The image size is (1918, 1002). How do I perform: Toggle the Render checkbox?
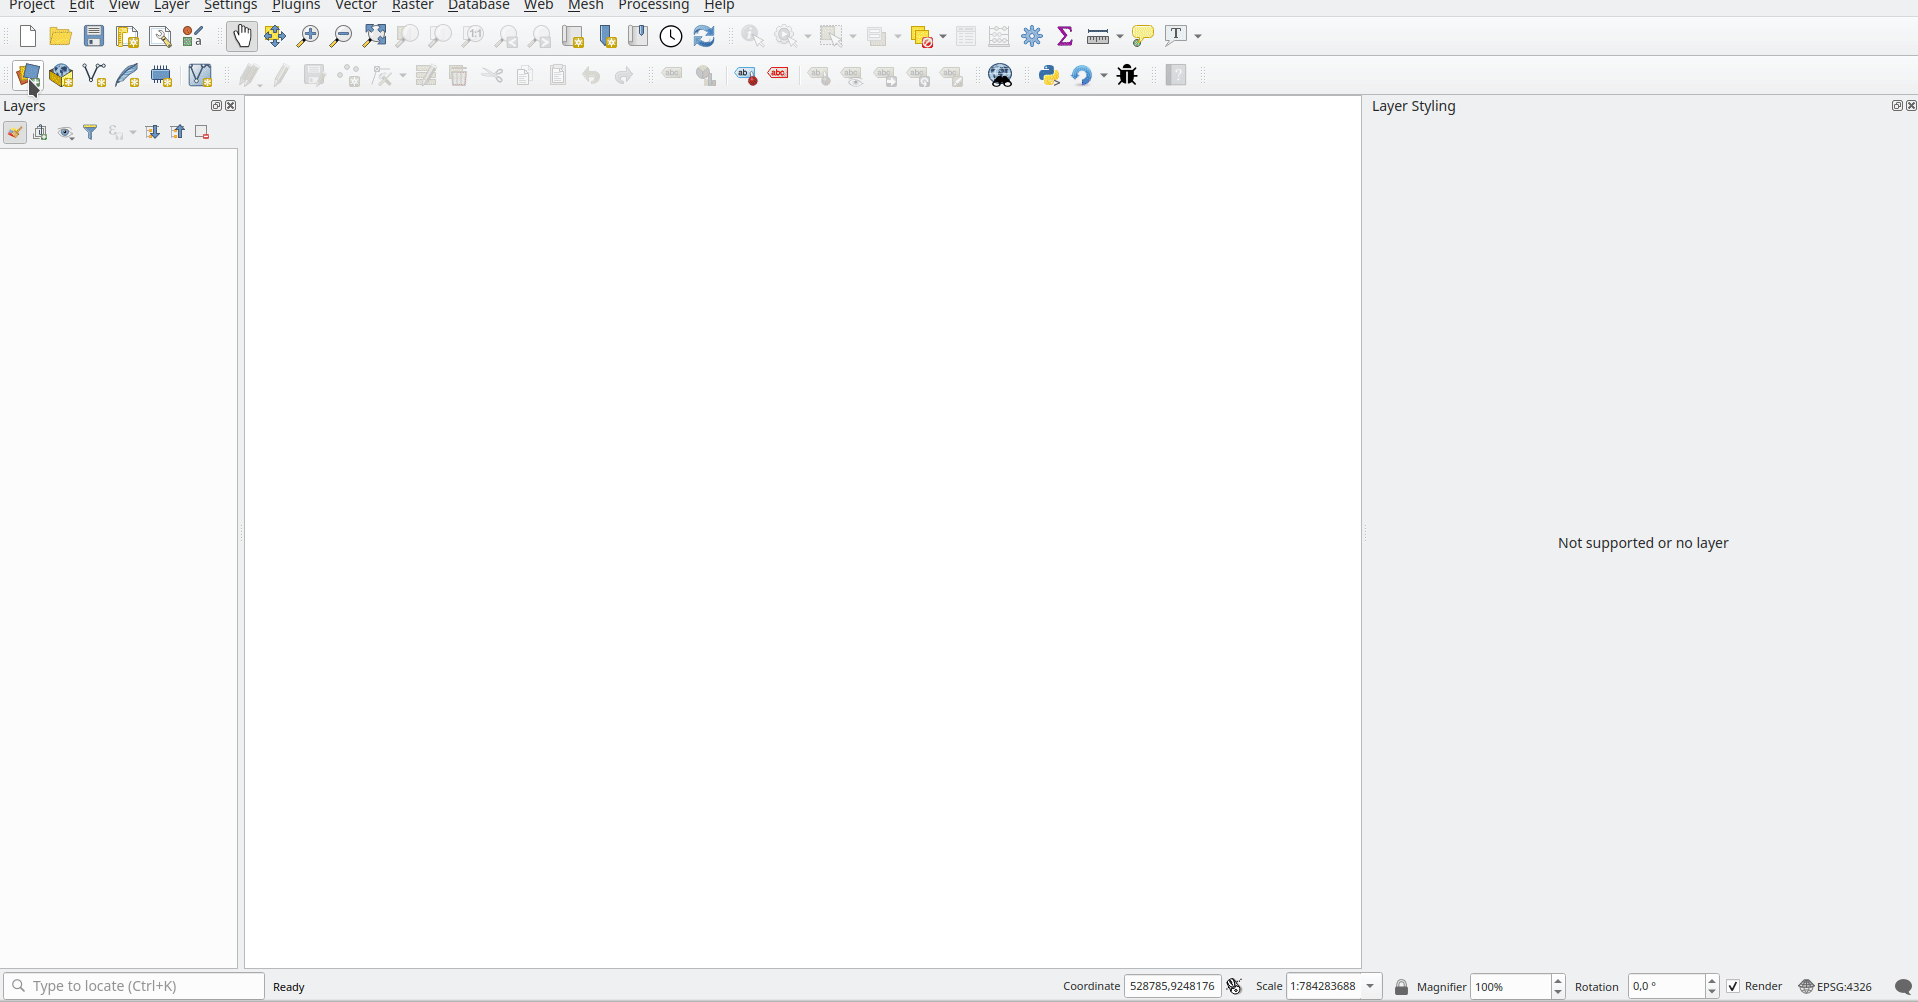(x=1733, y=986)
